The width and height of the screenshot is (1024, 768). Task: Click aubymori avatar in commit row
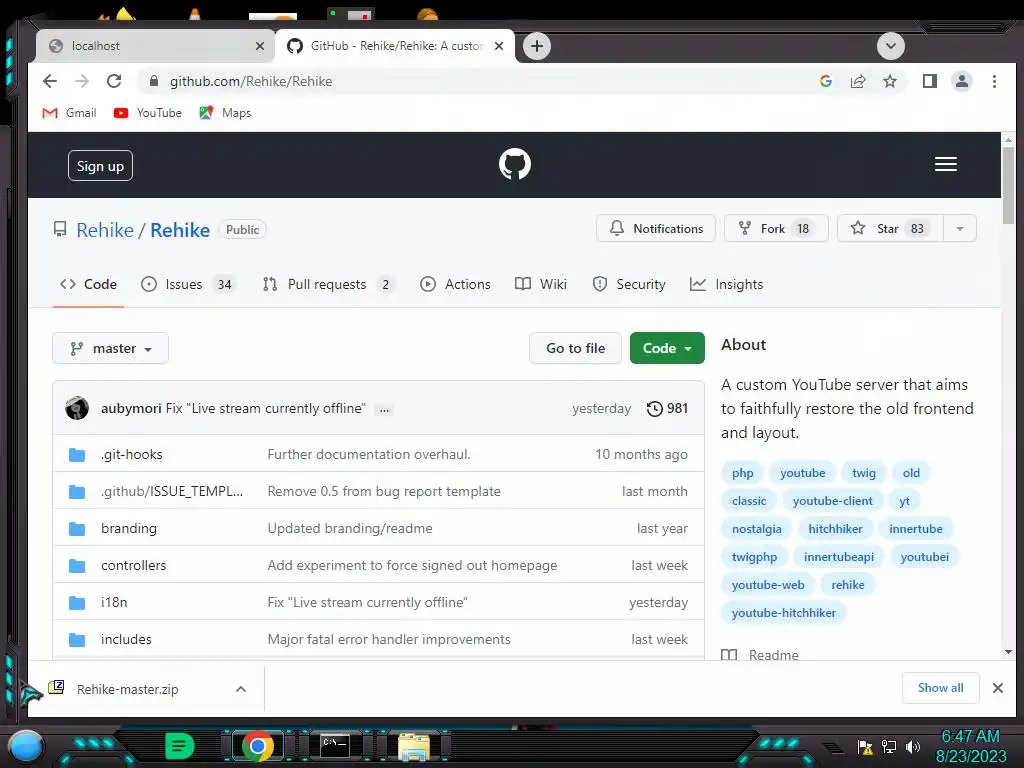click(77, 408)
